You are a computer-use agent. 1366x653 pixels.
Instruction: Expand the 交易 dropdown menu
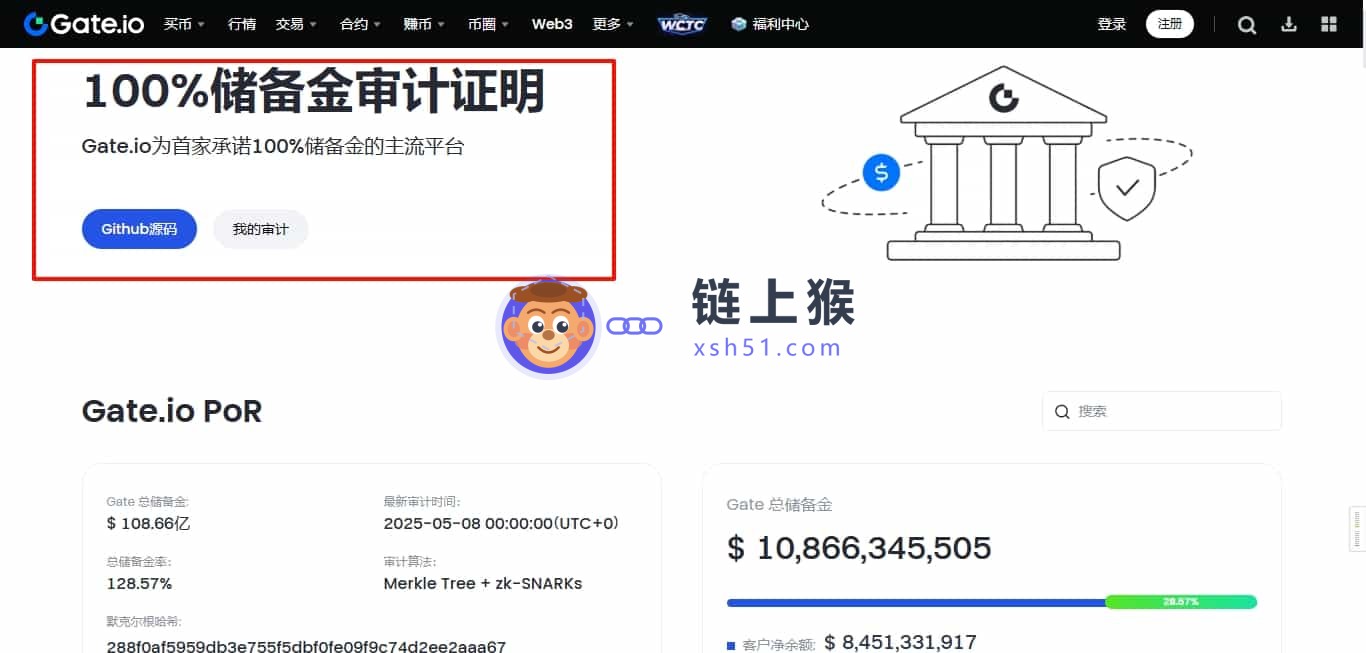tap(296, 24)
